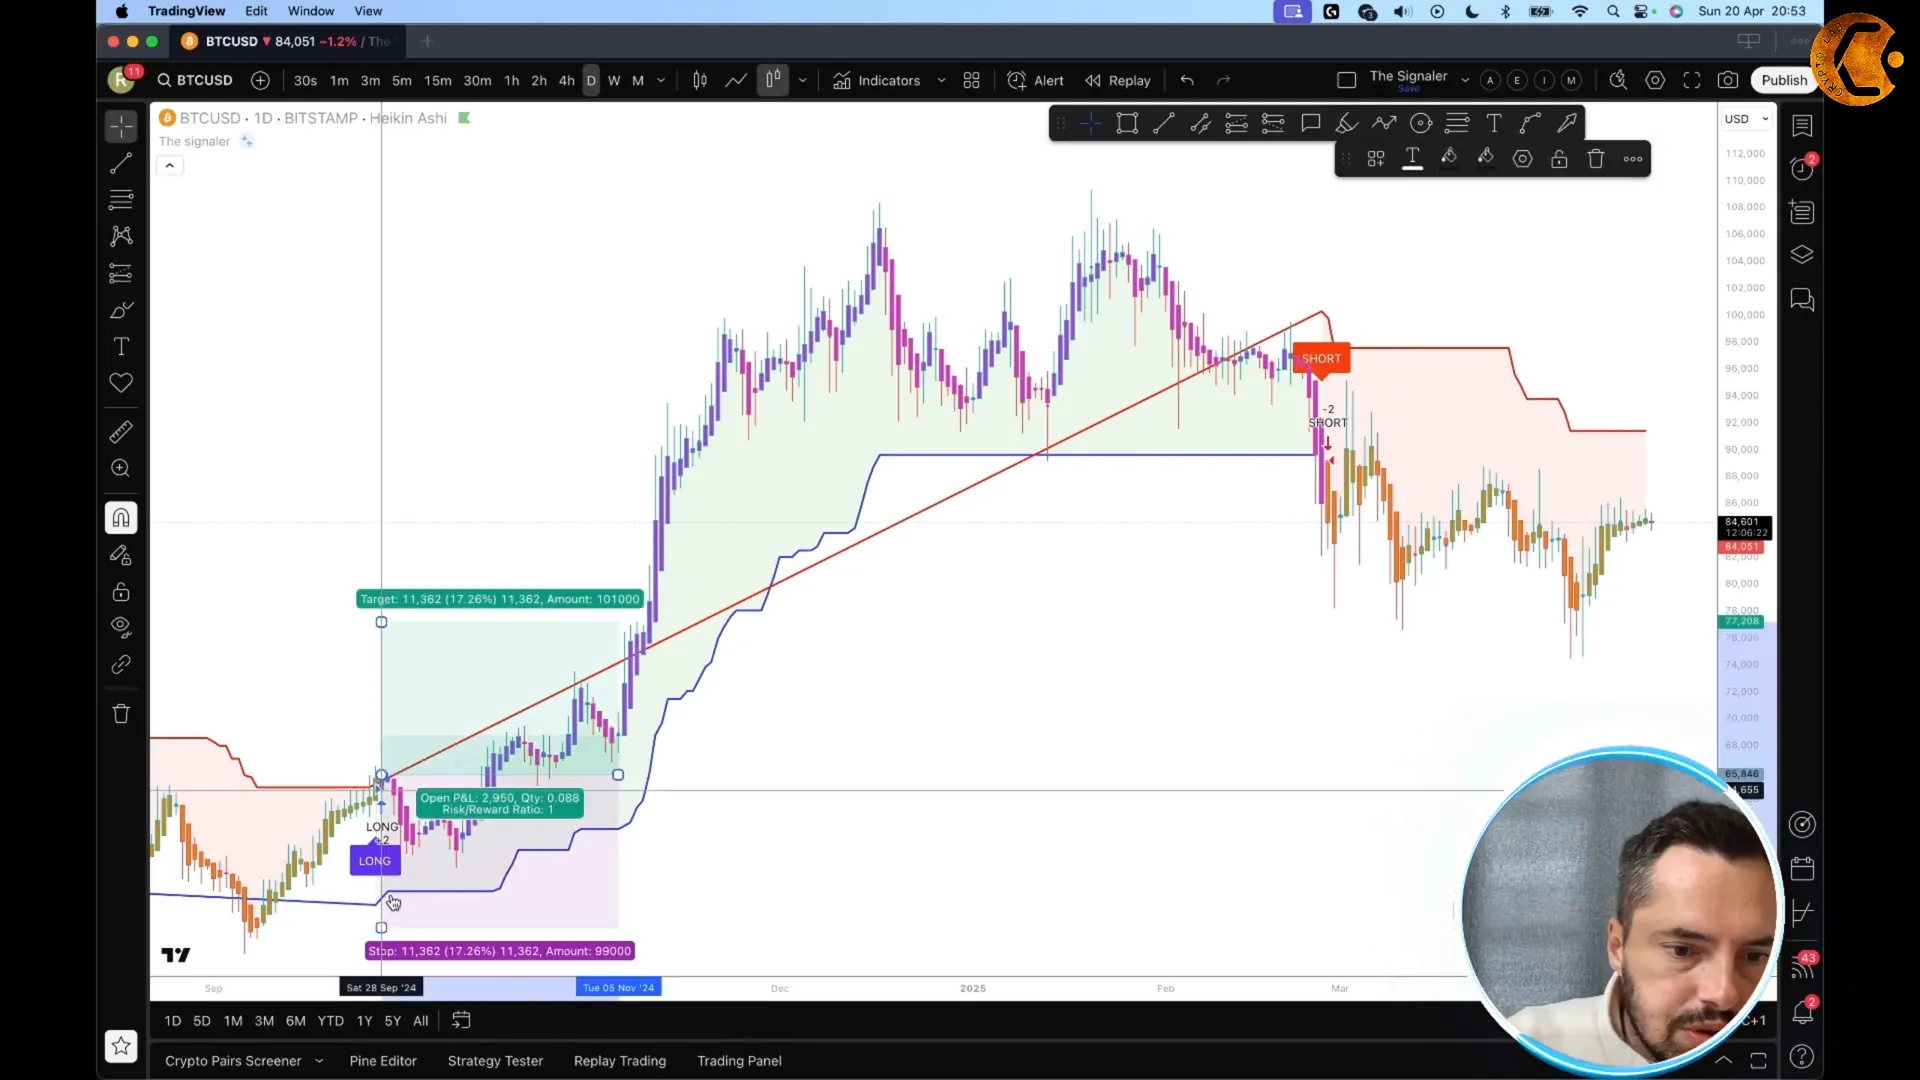Select the YTD date range
The width and height of the screenshot is (1920, 1080).
330,1021
